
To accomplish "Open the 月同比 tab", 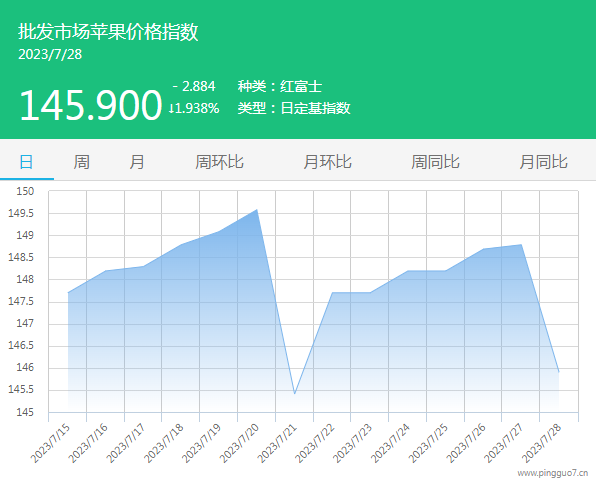I will click(x=543, y=162).
